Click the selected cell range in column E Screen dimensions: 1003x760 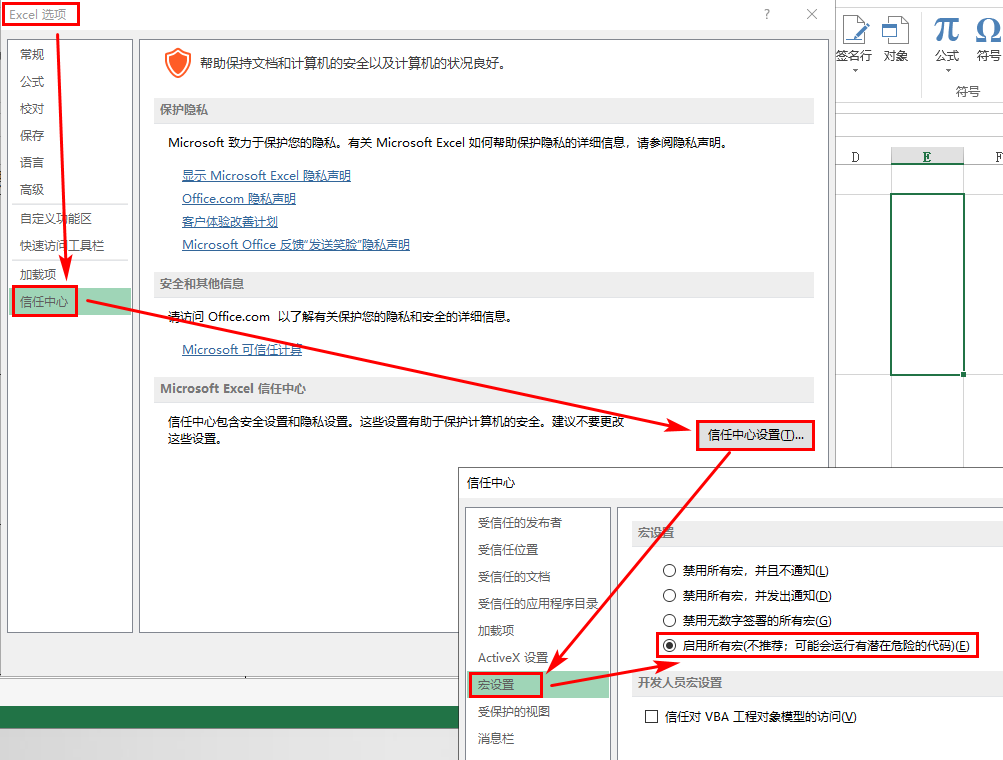pos(927,284)
